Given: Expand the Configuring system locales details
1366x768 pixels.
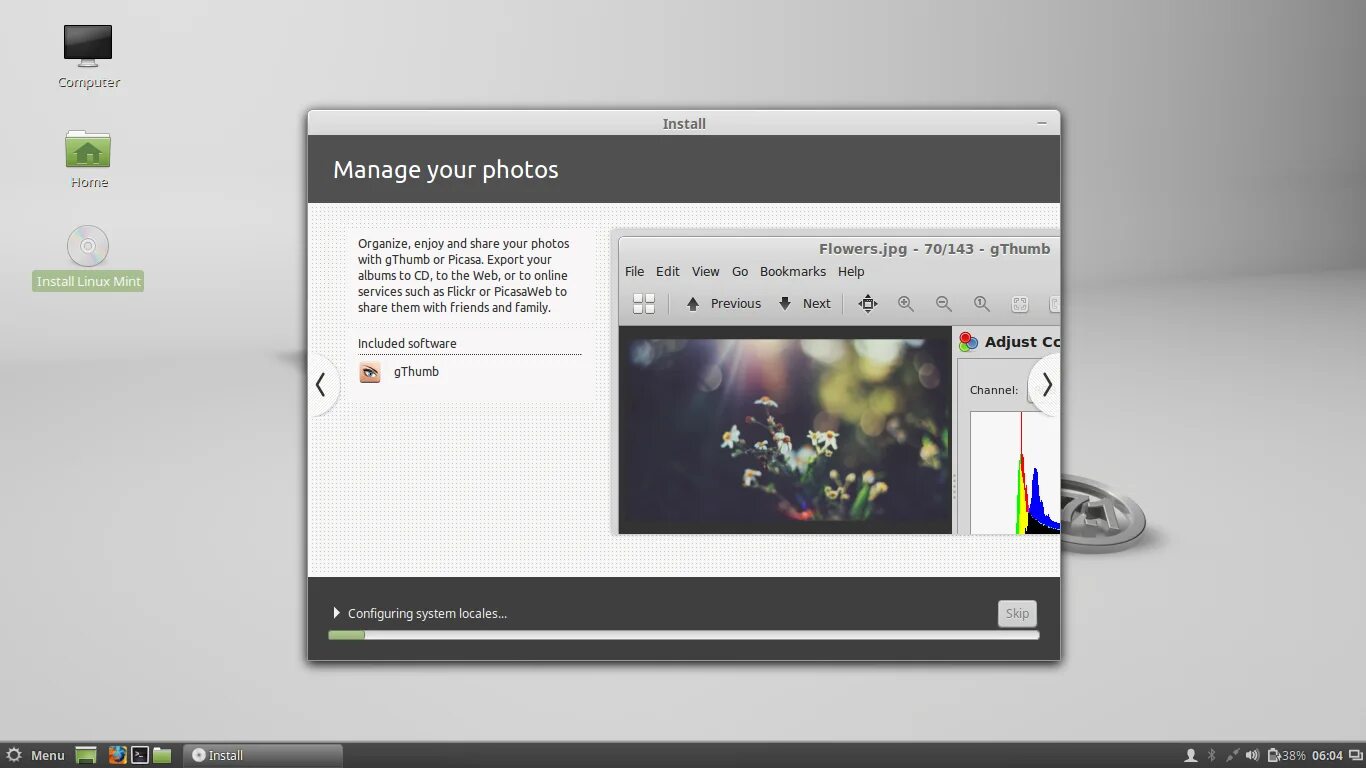Looking at the screenshot, I should 337,613.
